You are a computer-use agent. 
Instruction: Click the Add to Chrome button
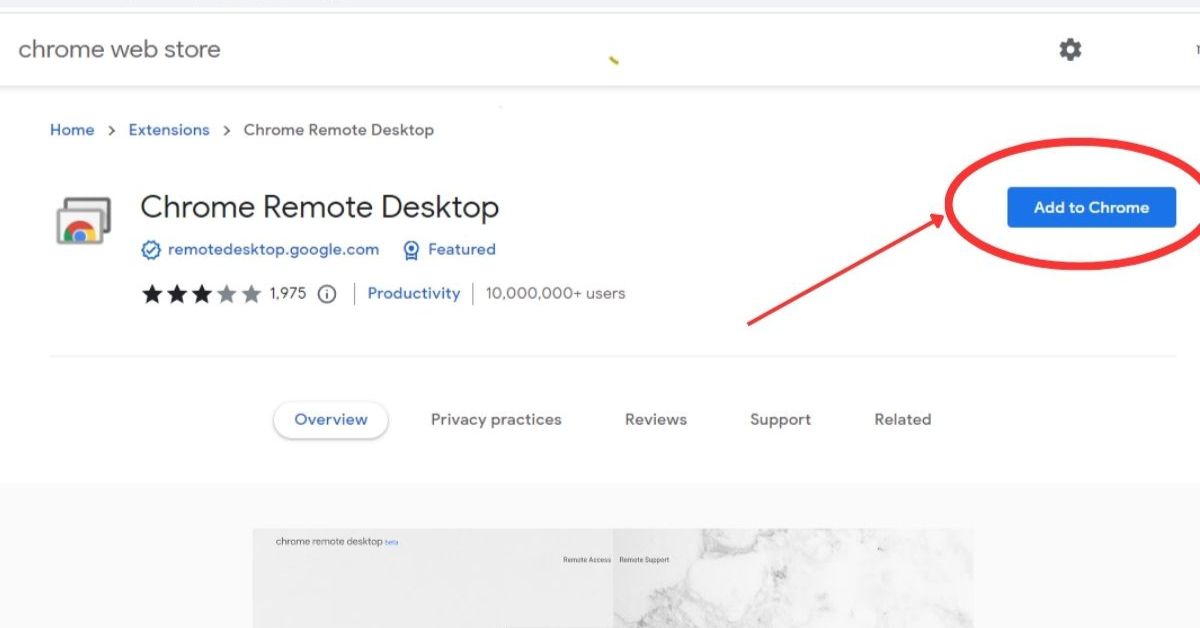pyautogui.click(x=1091, y=207)
